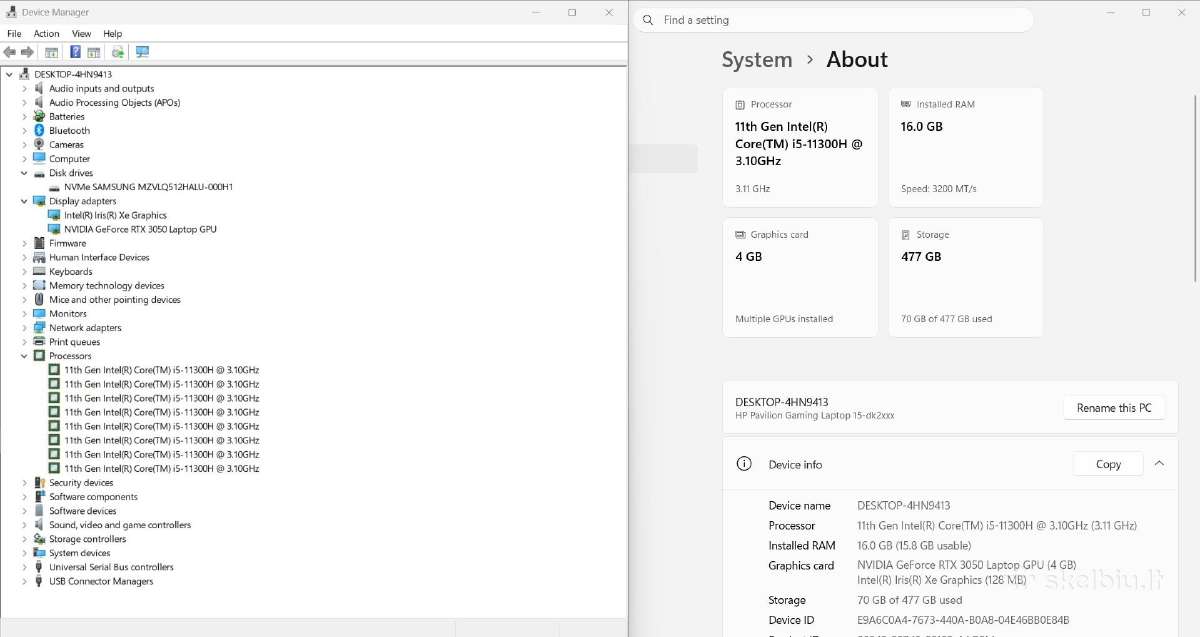Expand Audio inputs and outputs

click(x=25, y=89)
